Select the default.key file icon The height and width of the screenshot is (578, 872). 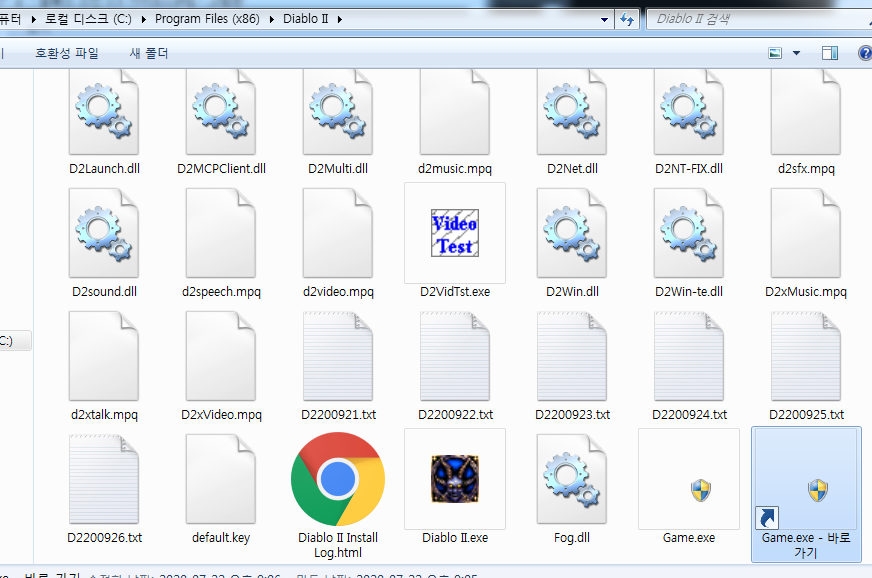(221, 479)
